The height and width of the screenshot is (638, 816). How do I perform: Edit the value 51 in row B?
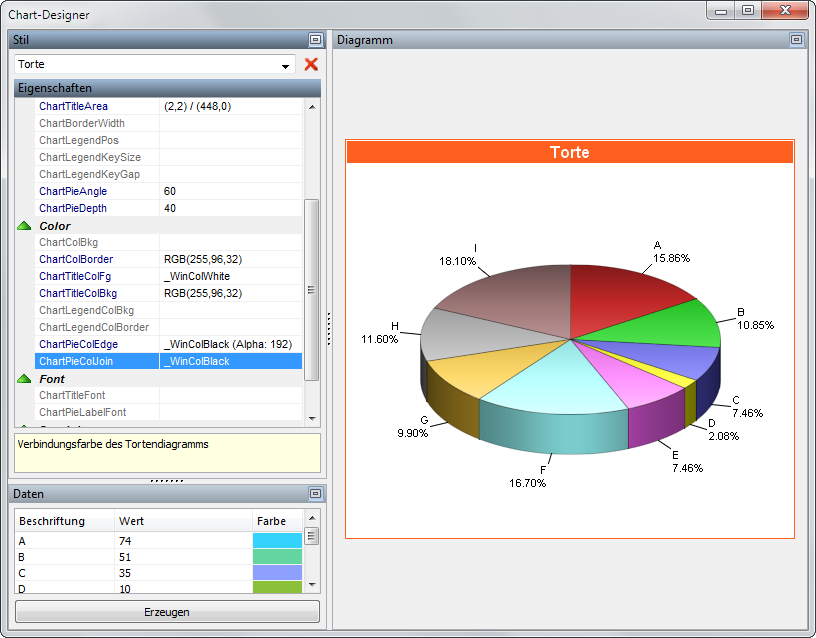[x=126, y=557]
